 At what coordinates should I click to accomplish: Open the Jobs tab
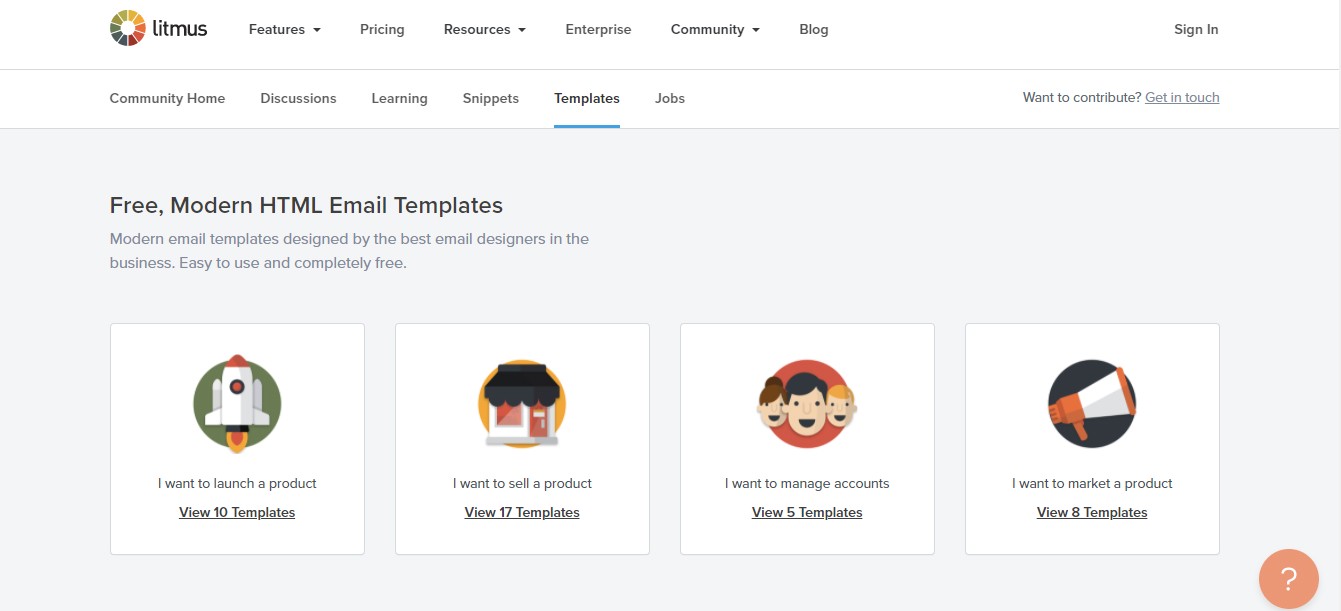(x=670, y=98)
